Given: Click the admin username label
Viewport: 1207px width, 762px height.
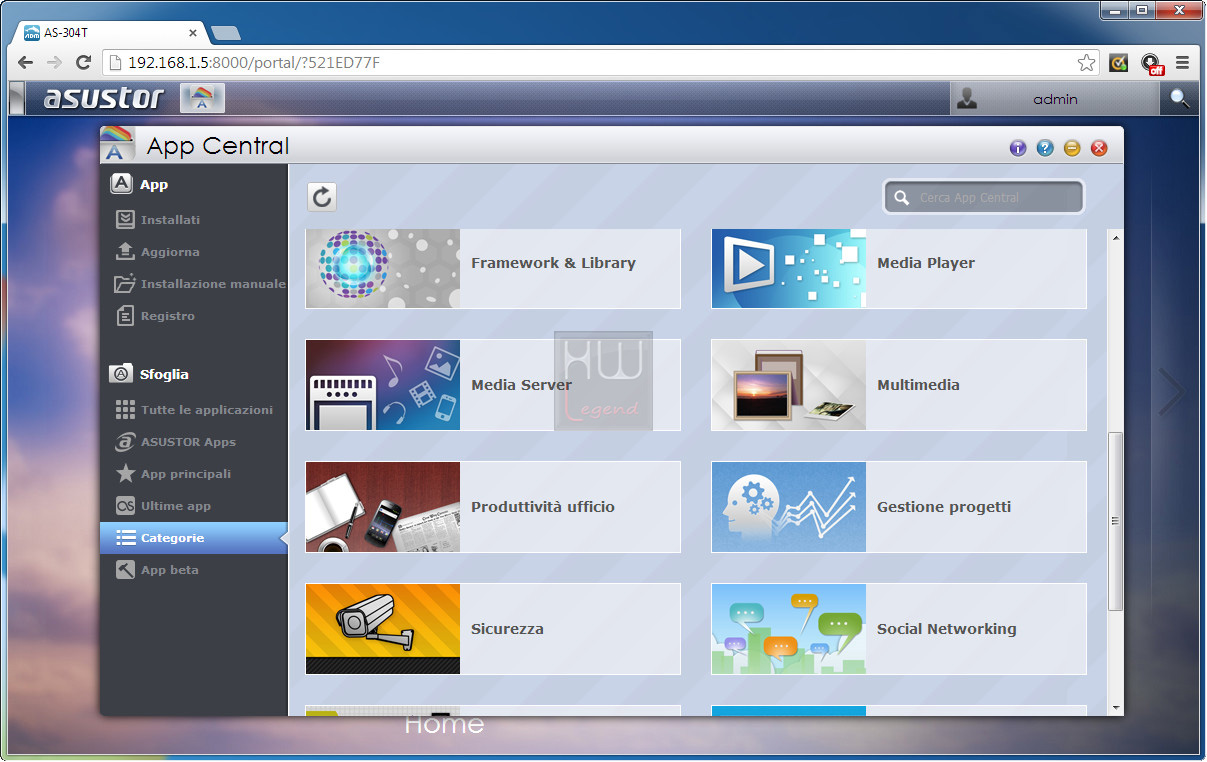Looking at the screenshot, I should 1055,99.
